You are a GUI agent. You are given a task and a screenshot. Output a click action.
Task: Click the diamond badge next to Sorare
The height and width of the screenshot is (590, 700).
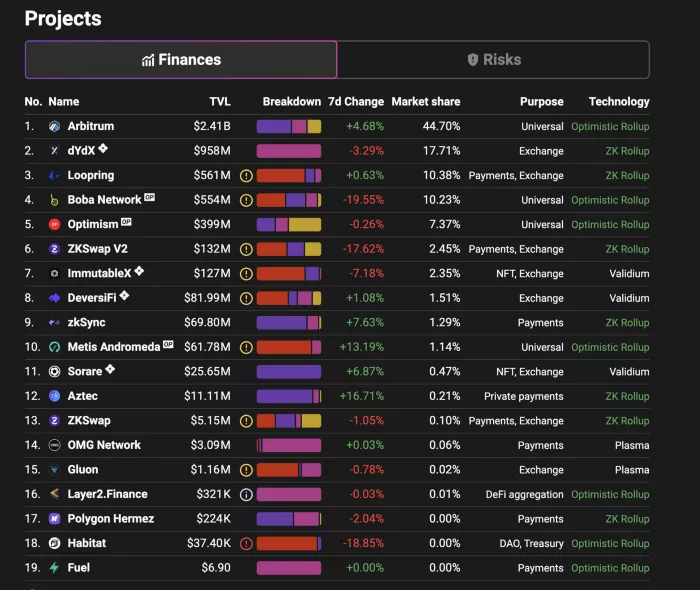pyautogui.click(x=110, y=369)
